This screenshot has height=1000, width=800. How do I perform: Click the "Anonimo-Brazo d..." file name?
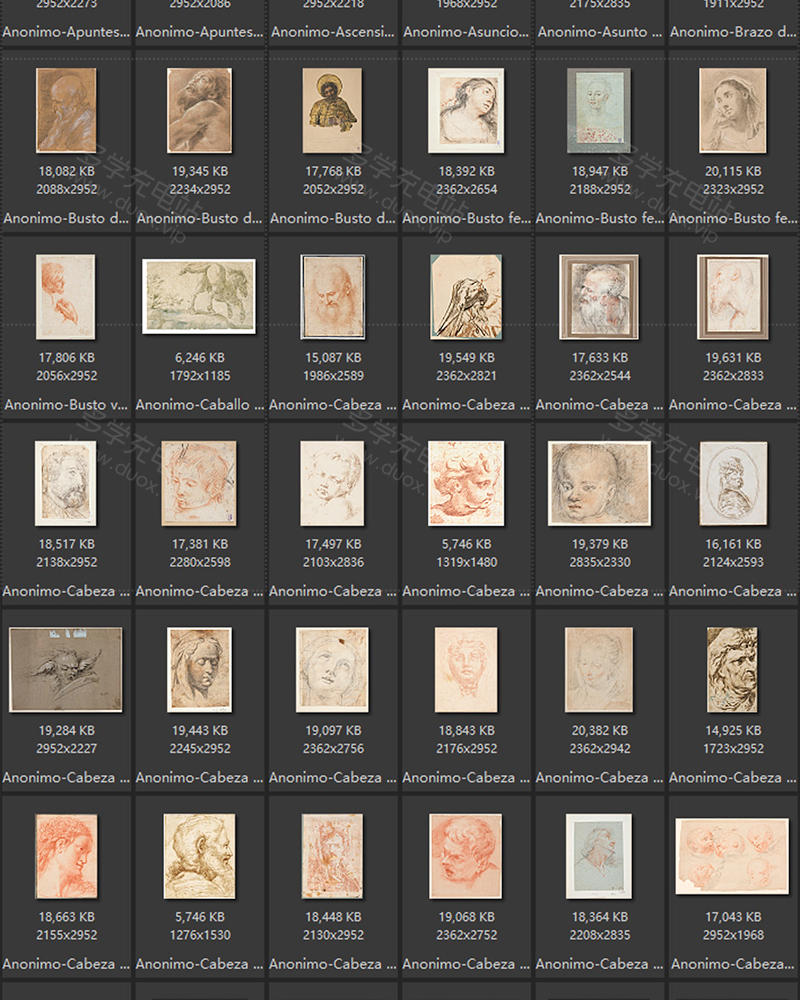click(733, 32)
